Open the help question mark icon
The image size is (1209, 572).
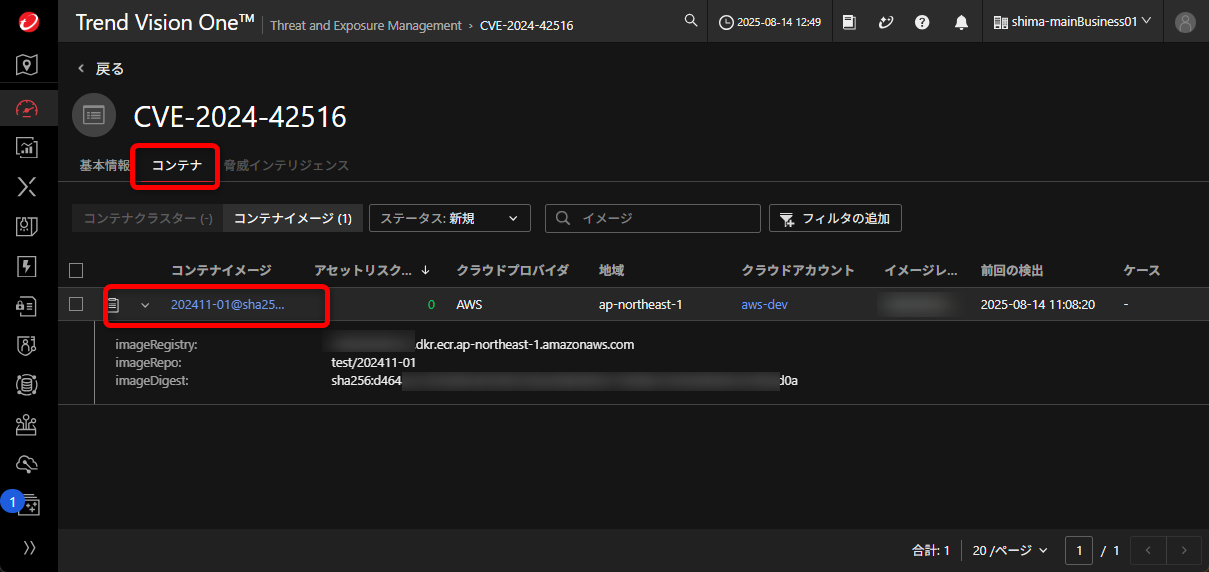[922, 22]
